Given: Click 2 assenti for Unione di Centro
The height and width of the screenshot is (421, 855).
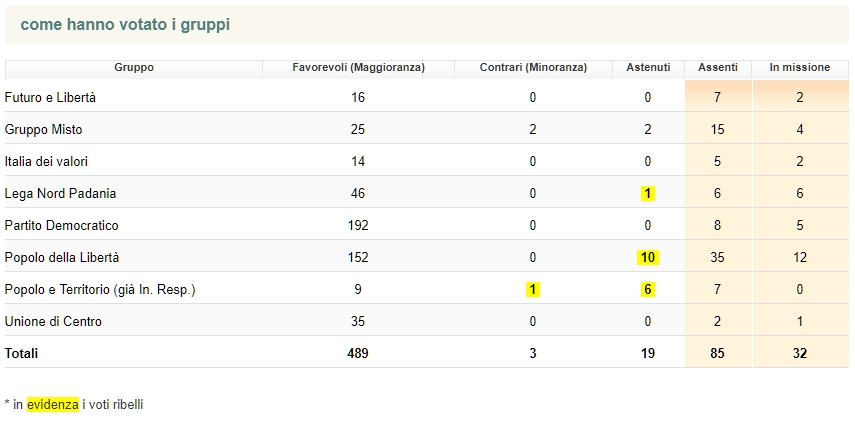Looking at the screenshot, I should tap(718, 322).
